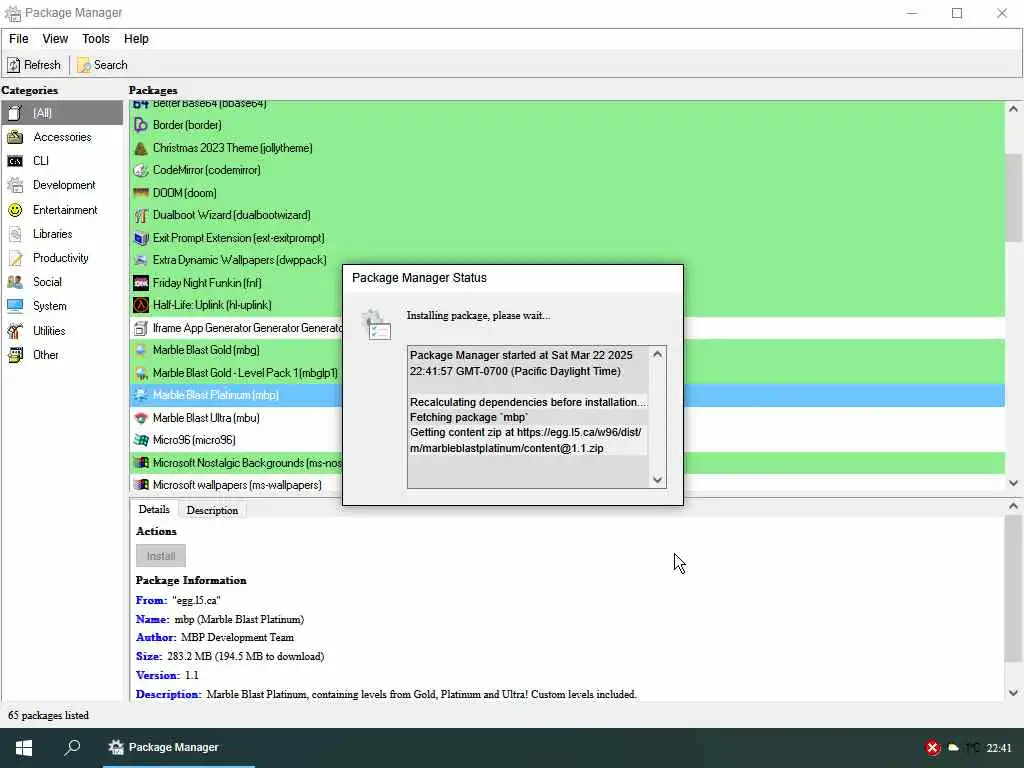This screenshot has width=1024, height=768.
Task: Select Microsoft Nostalgic Backgrounds package row
Action: (567, 463)
